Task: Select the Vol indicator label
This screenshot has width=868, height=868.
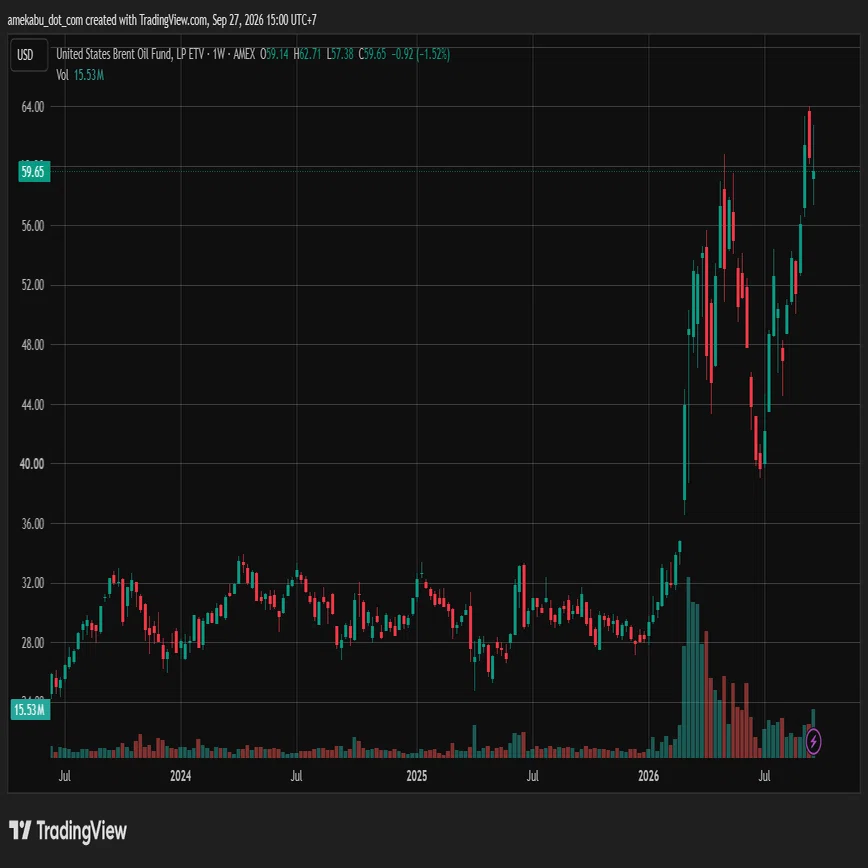Action: pos(63,75)
